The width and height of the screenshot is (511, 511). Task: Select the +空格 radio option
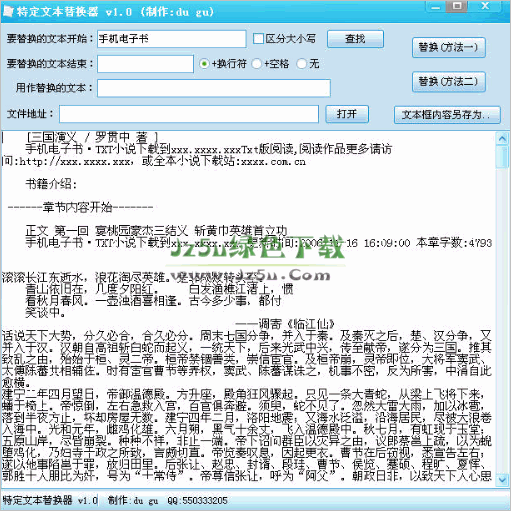[256, 63]
